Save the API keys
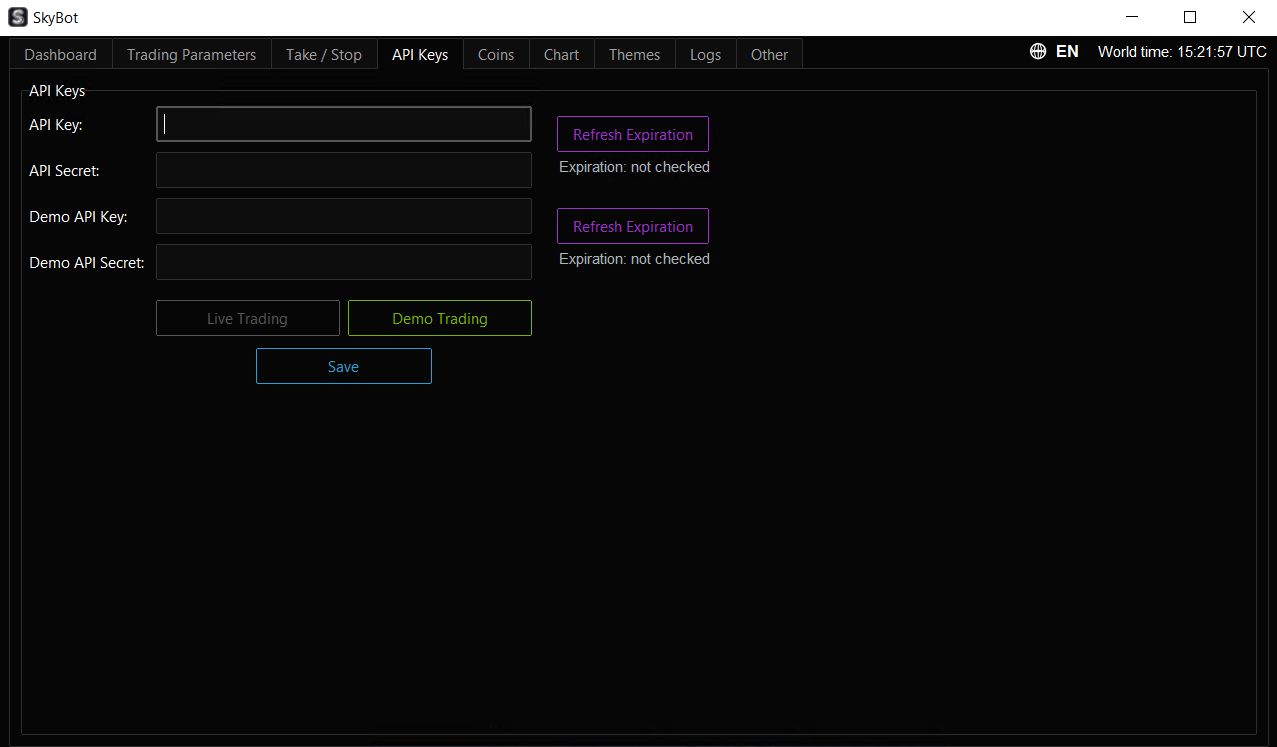 pos(344,366)
